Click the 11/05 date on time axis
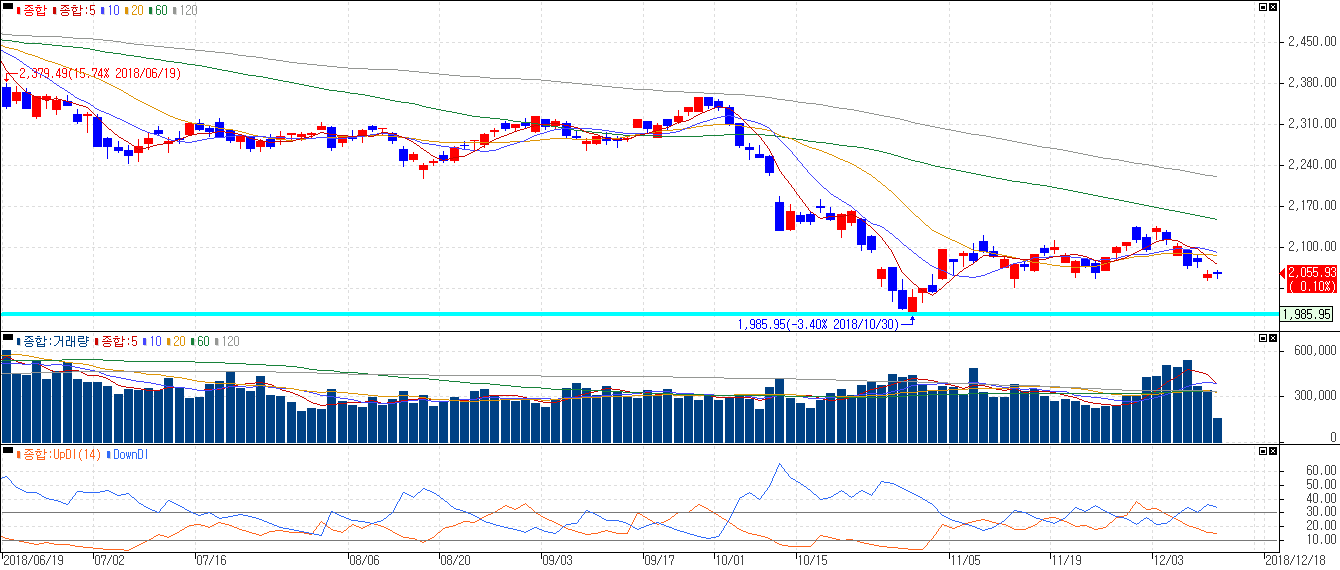 click(x=967, y=561)
